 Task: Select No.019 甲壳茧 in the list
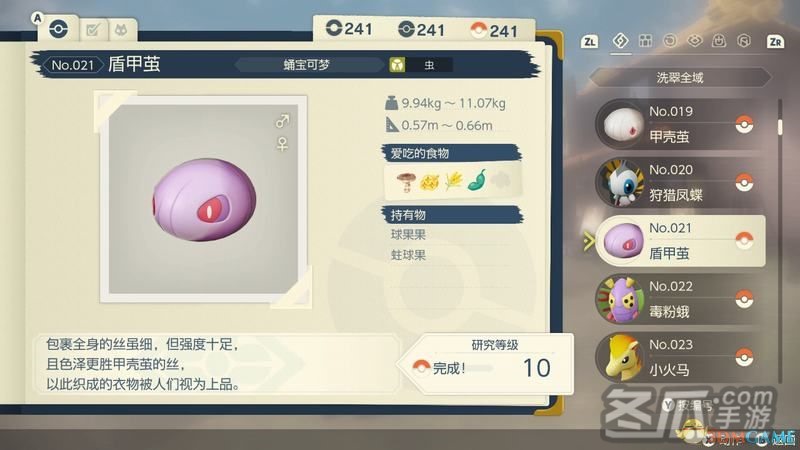[680, 124]
